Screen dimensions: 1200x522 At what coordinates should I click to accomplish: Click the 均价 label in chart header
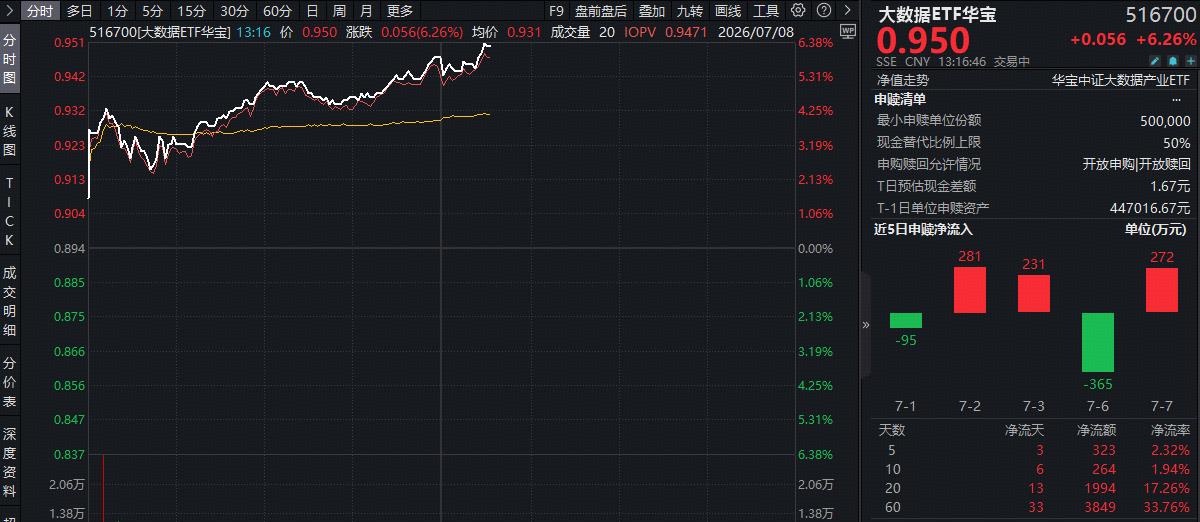pos(486,32)
